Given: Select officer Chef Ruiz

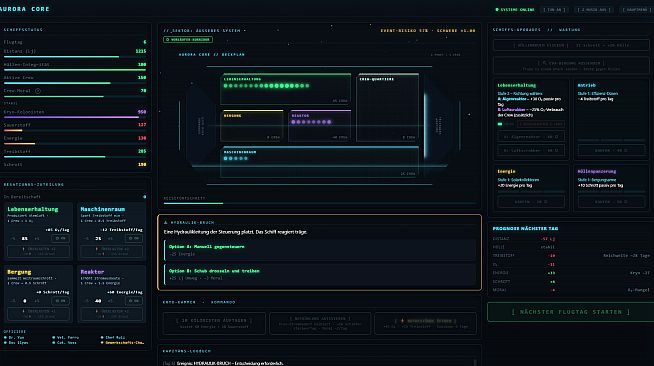Looking at the screenshot, I should point(113,337).
